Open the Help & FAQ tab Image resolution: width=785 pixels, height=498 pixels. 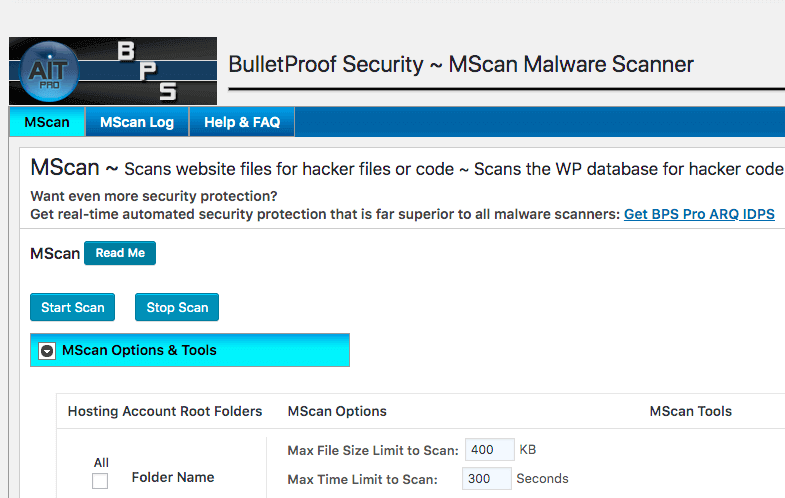click(x=242, y=122)
